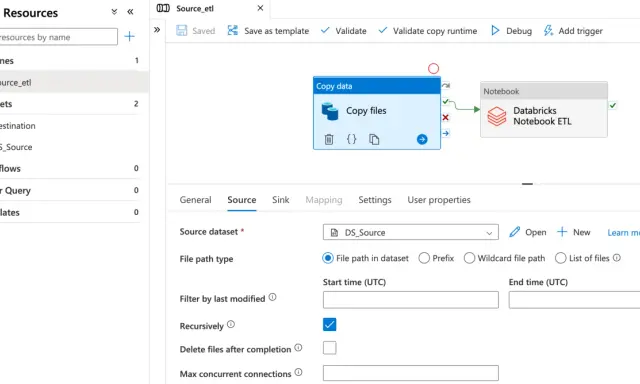Switch to the General tab
Viewport: 640px width, 384px height.
tap(196, 200)
